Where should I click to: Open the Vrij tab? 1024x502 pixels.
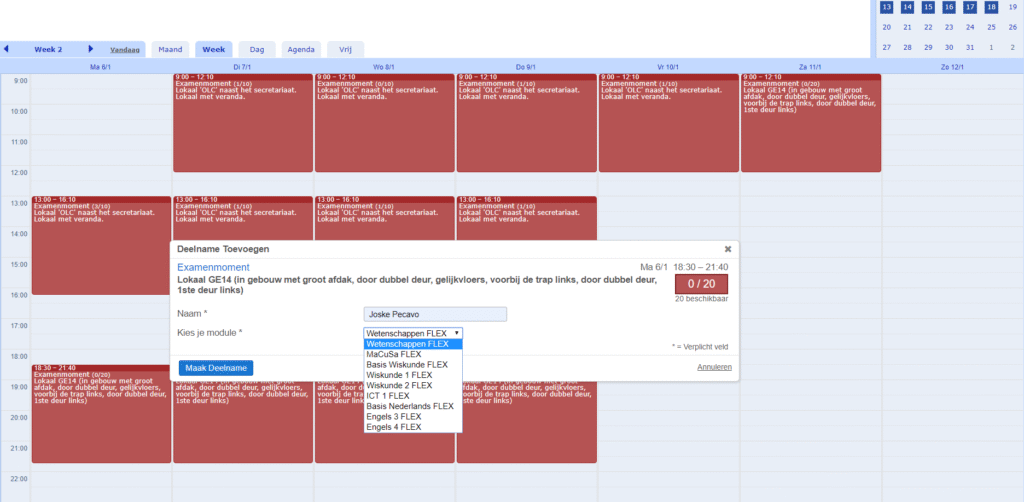pyautogui.click(x=345, y=49)
